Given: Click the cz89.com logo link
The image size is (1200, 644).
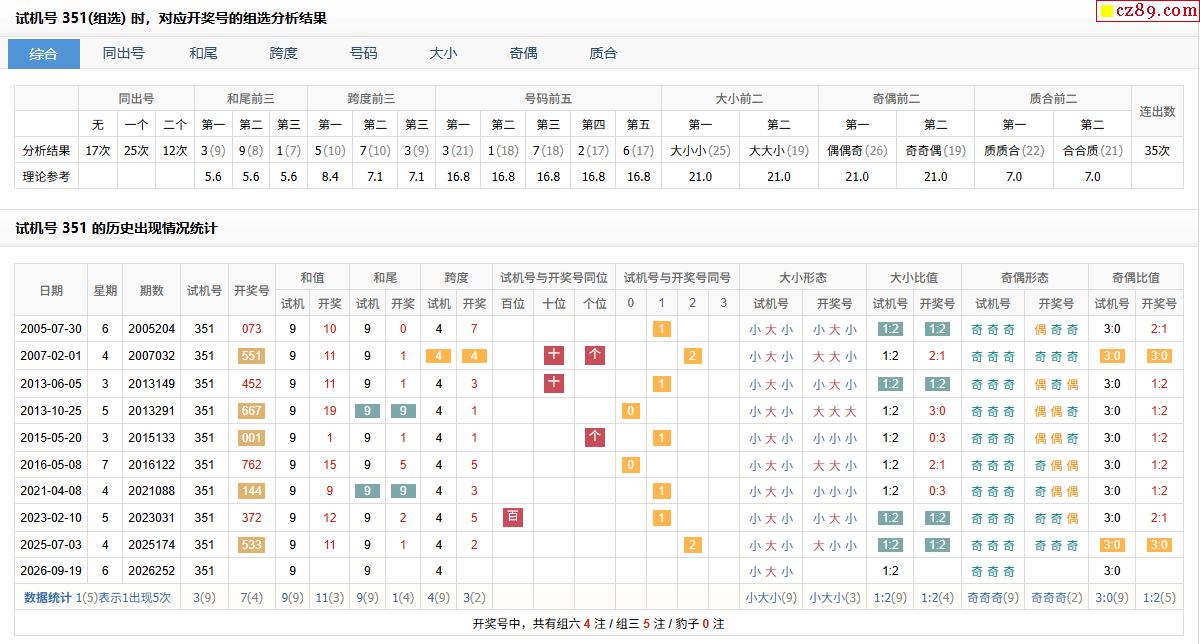Looking at the screenshot, I should point(1147,11).
